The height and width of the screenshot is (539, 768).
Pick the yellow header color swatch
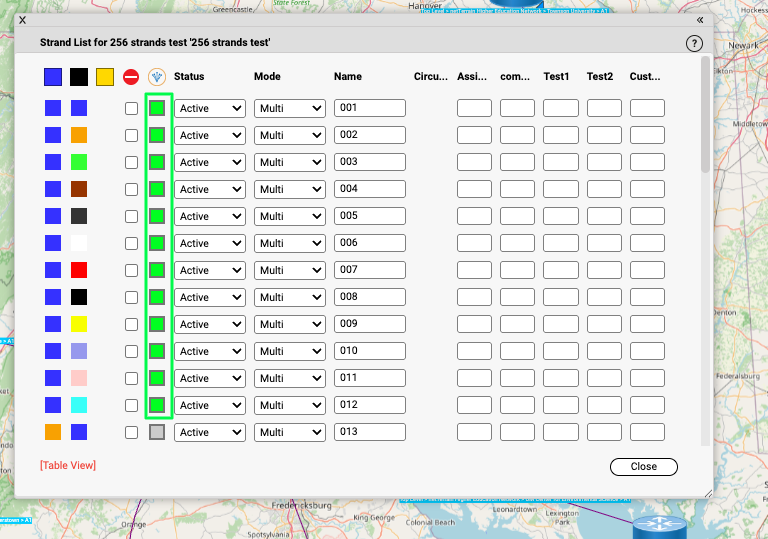tap(105, 77)
